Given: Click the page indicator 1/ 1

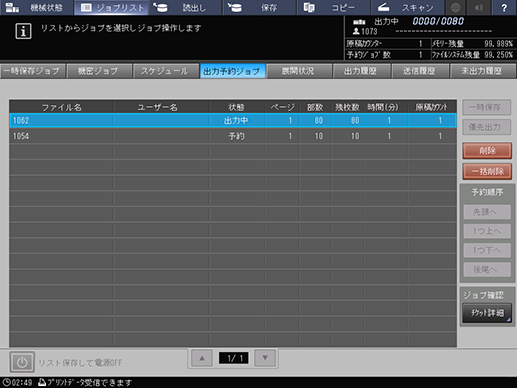Looking at the screenshot, I should coord(233,358).
